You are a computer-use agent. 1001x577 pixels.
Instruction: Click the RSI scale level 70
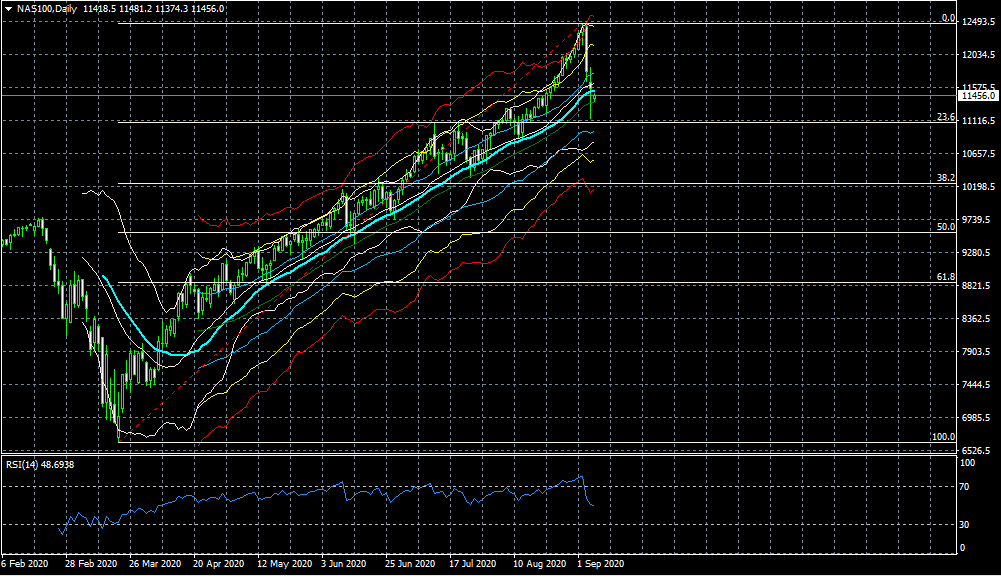pyautogui.click(x=965, y=487)
